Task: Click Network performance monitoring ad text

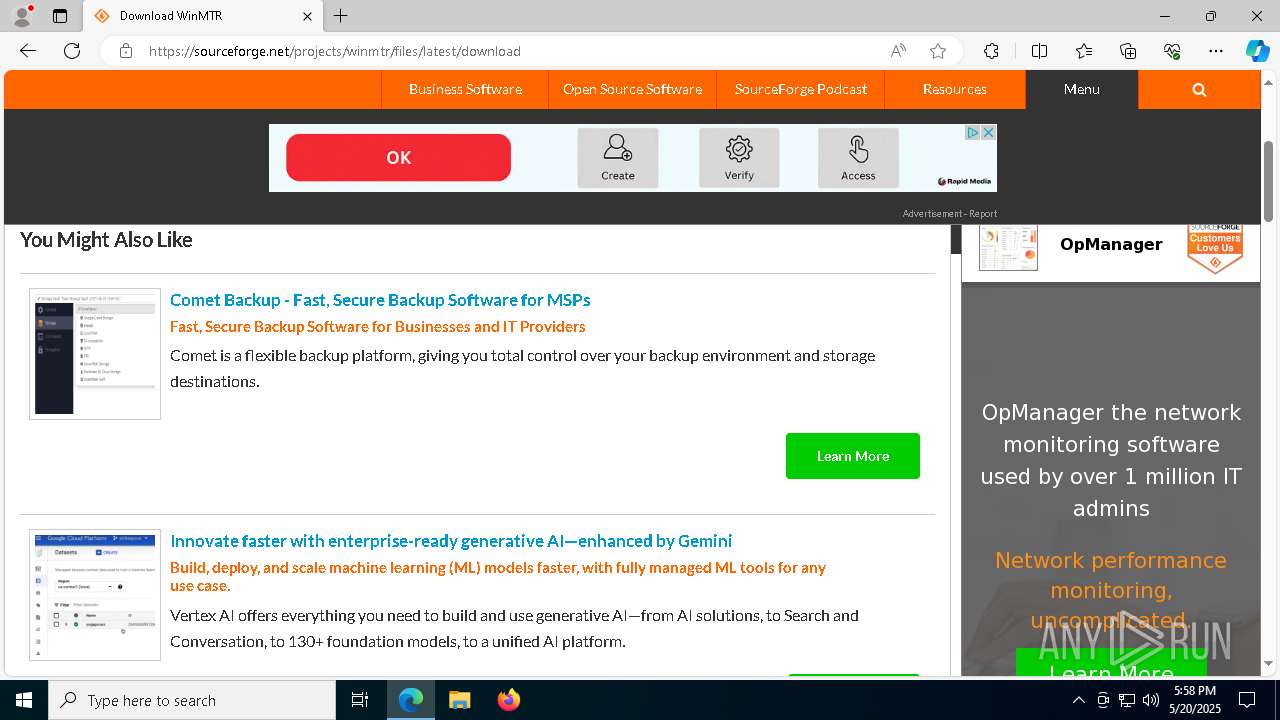Action: [x=1110, y=590]
